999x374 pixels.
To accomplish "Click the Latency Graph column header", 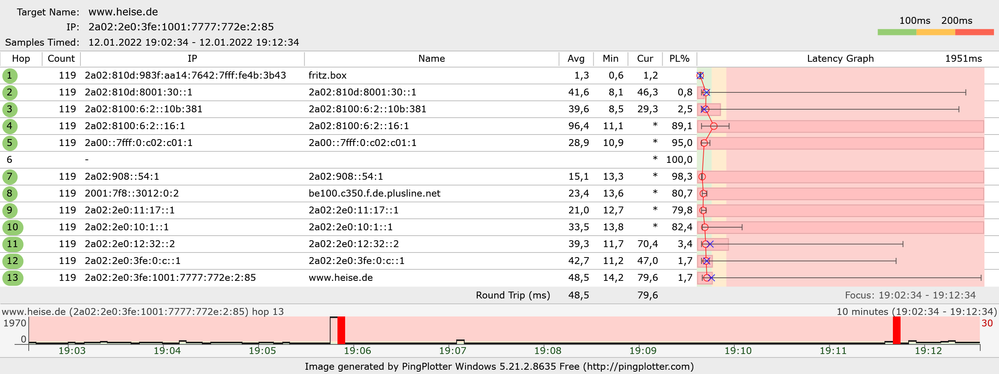I will (x=840, y=59).
